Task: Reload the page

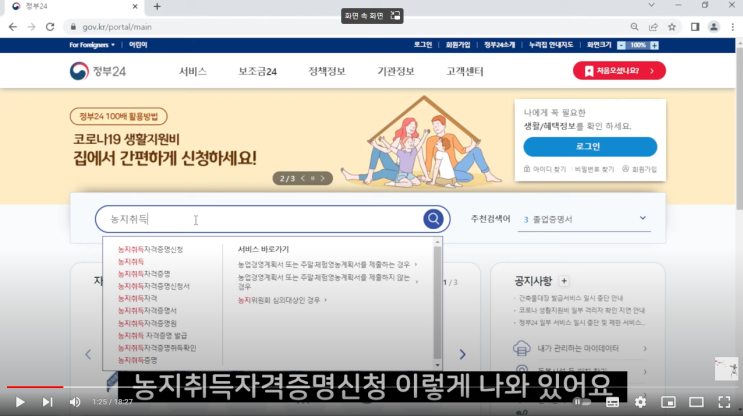Action: [50, 27]
